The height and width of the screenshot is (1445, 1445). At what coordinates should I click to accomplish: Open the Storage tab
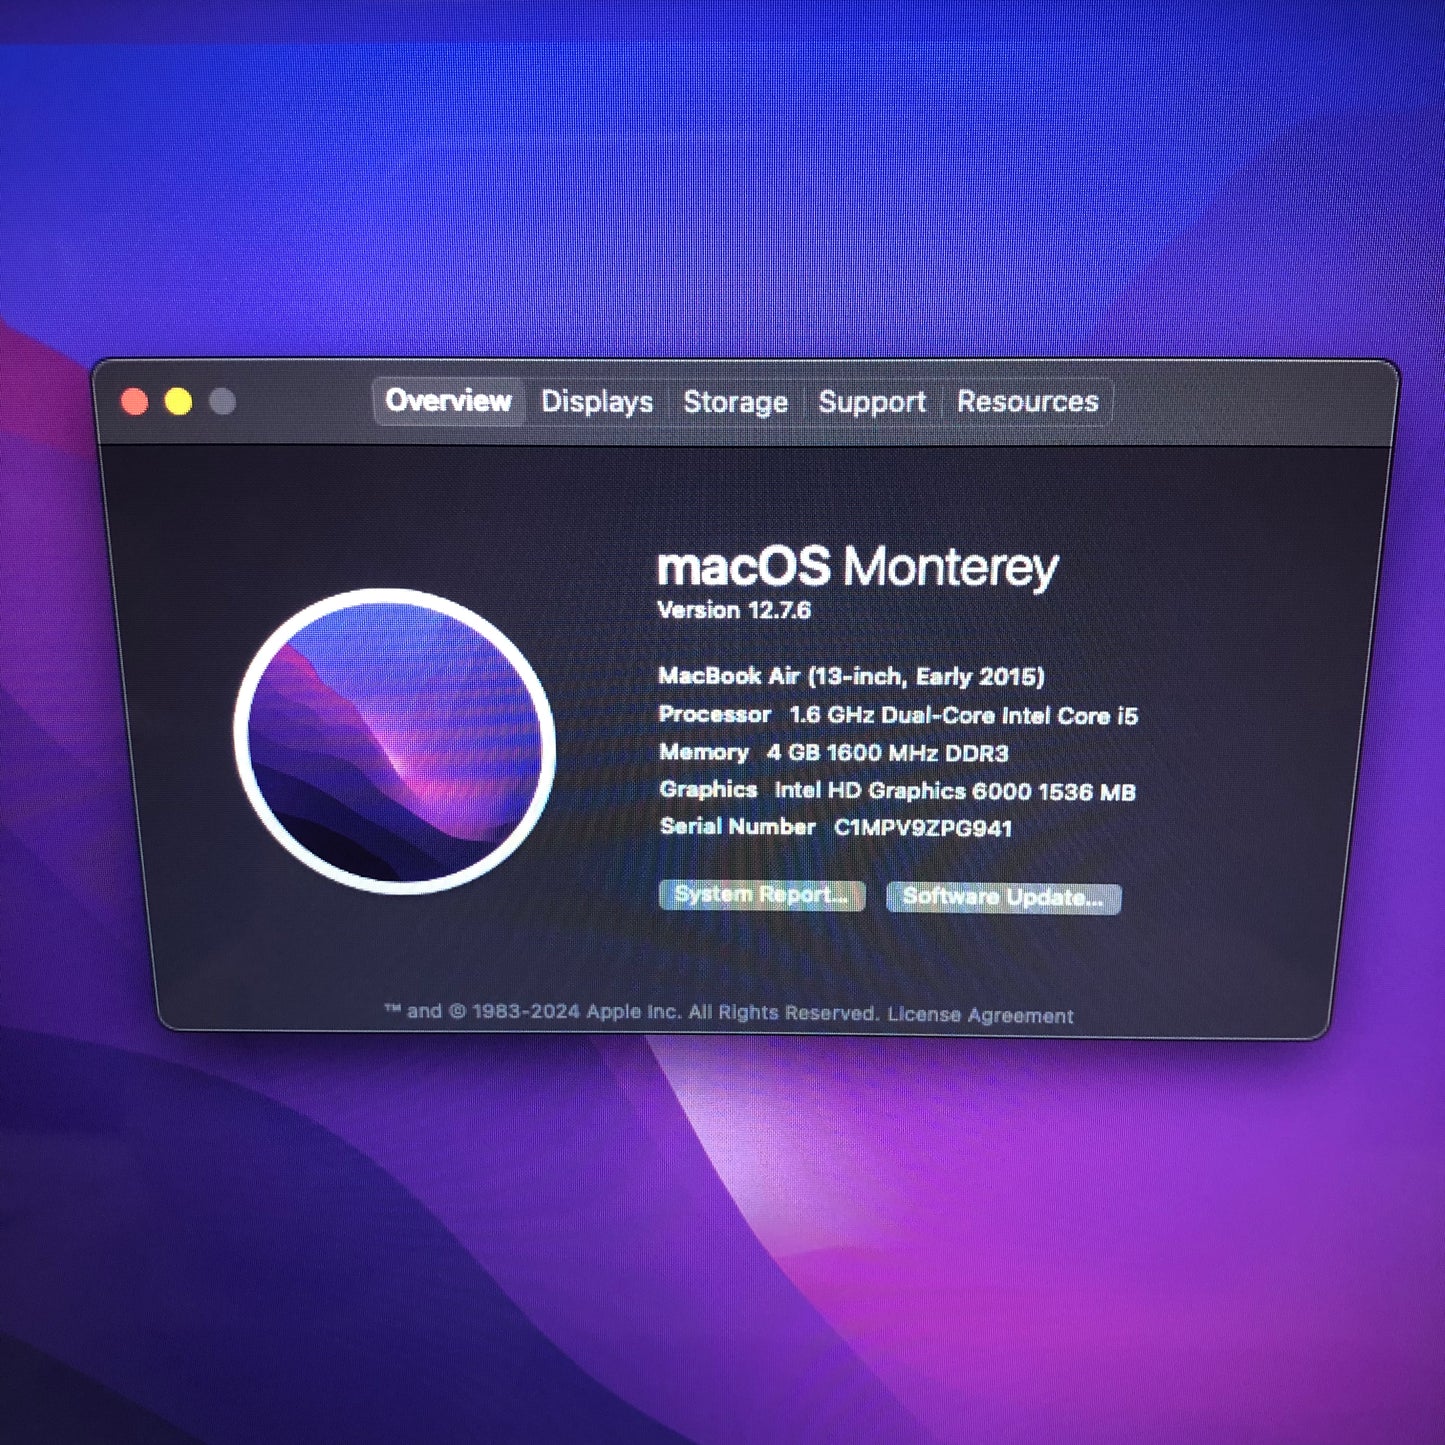tap(735, 402)
